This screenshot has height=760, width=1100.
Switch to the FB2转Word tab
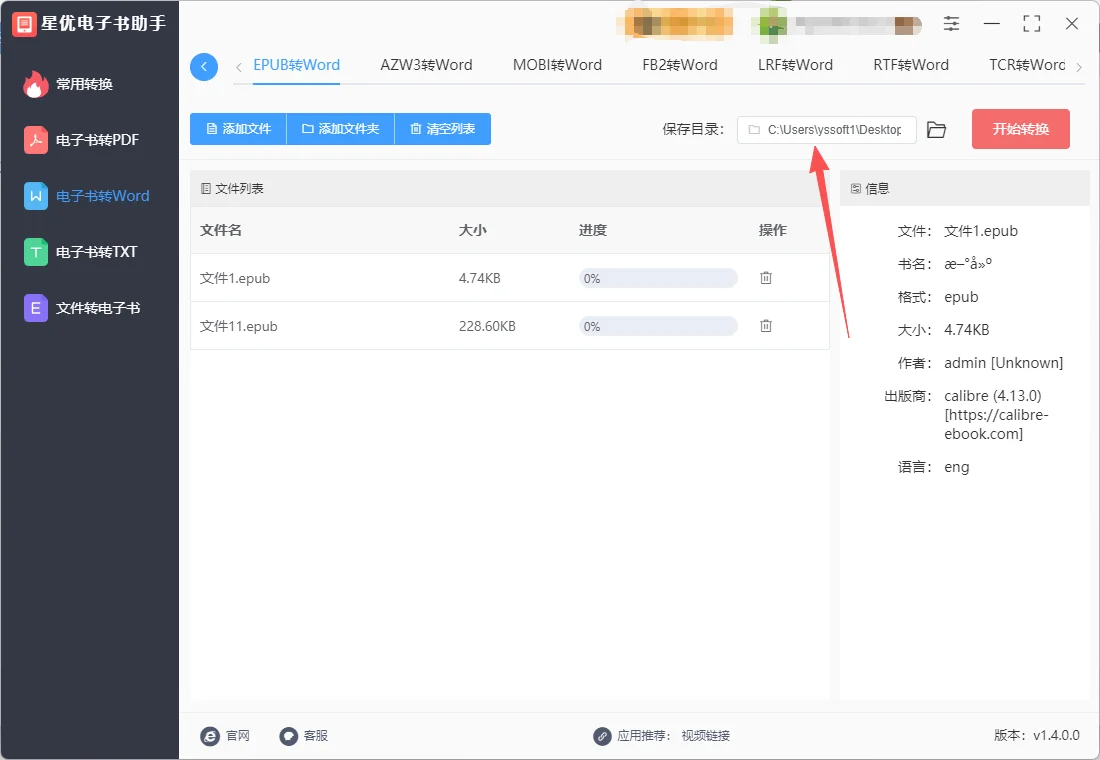(x=680, y=65)
